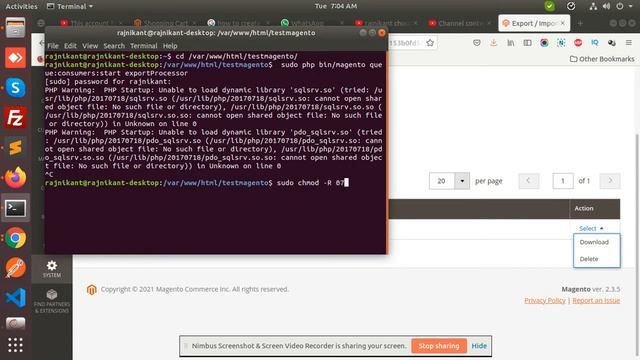Open Google Chrome from the dock
Viewport: 640px width, 360px height.
(x=16, y=238)
